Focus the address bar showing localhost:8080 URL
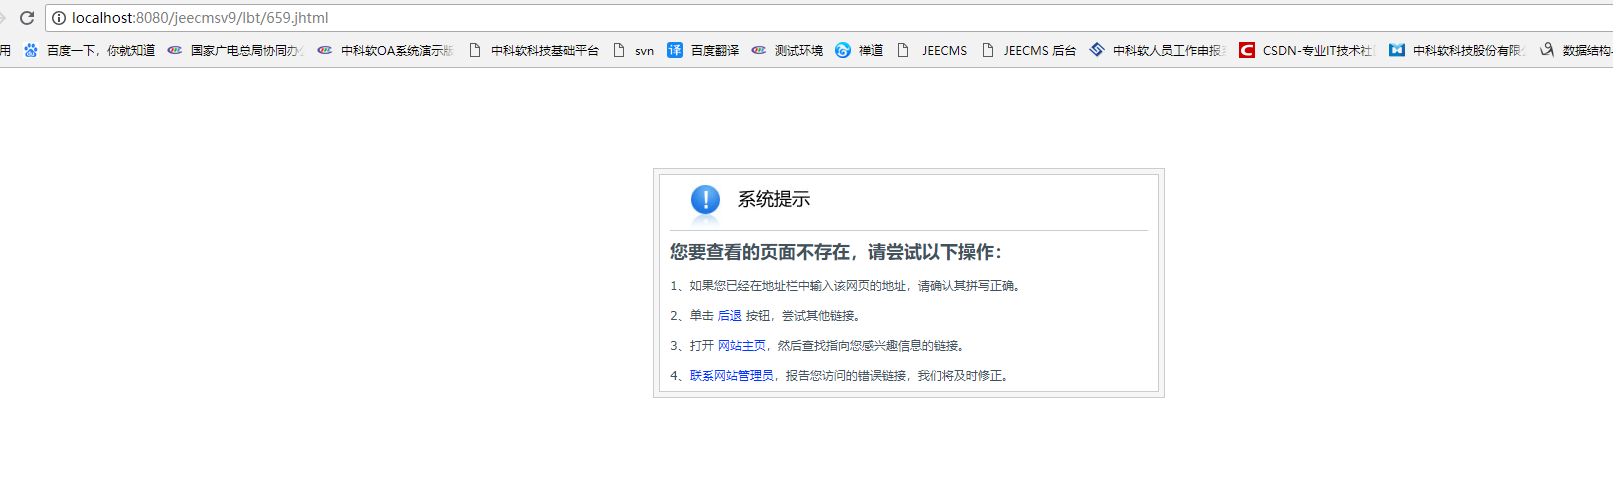The image size is (1613, 499). point(829,18)
